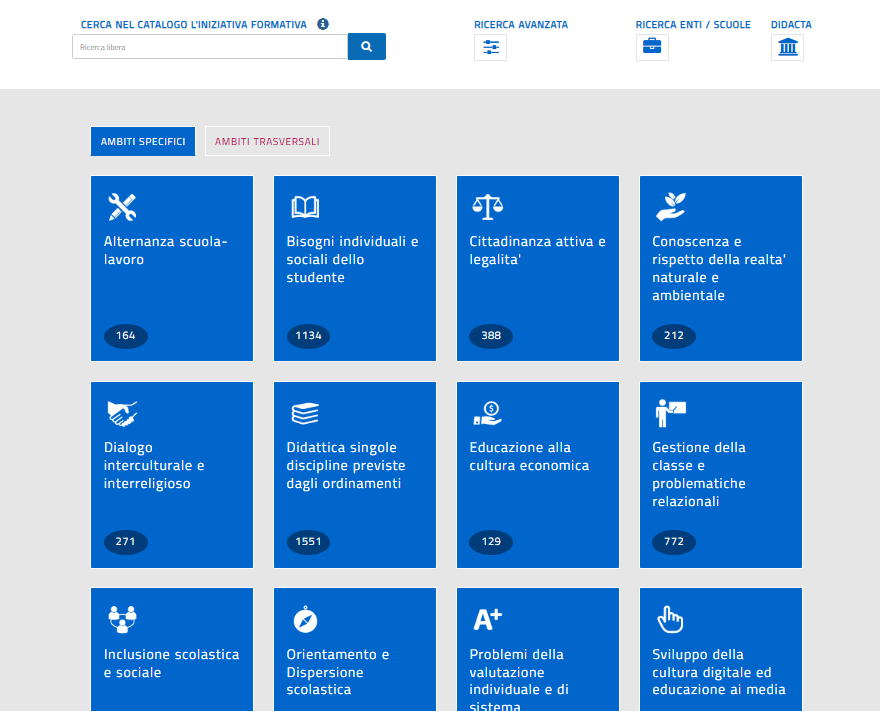Click the 129 count badge

pyautogui.click(x=491, y=542)
